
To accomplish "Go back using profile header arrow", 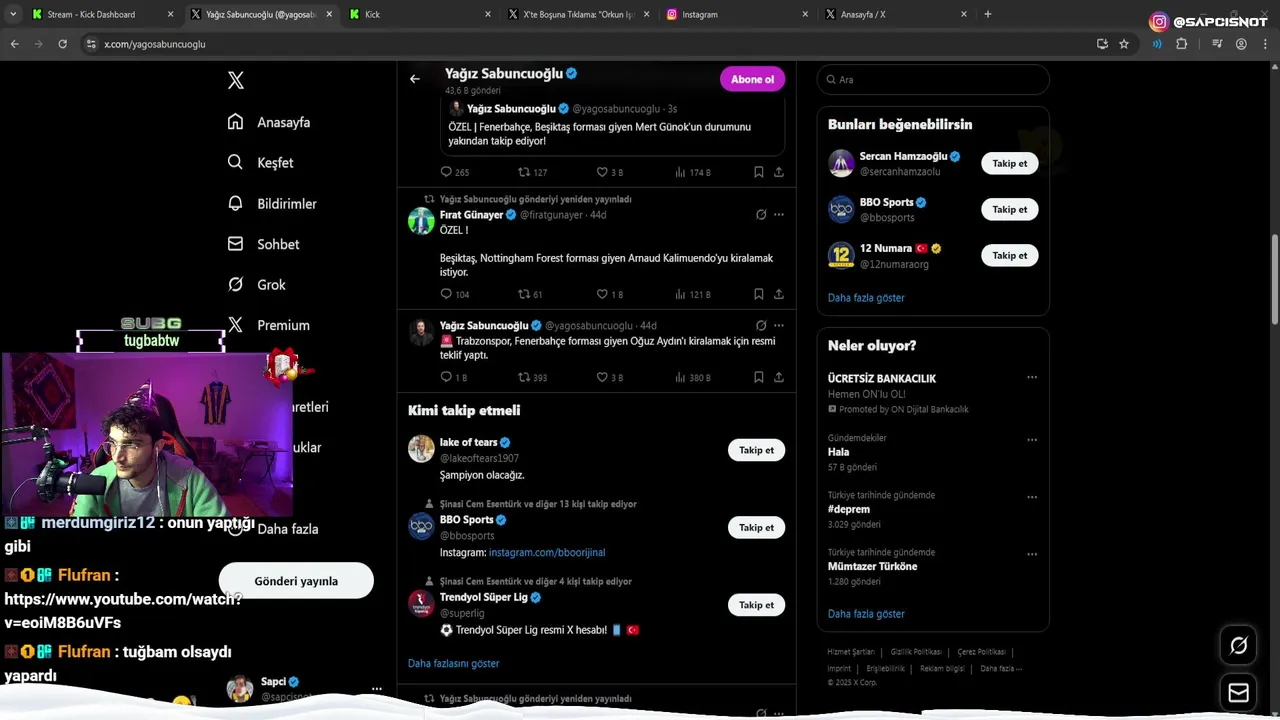I will (x=415, y=79).
